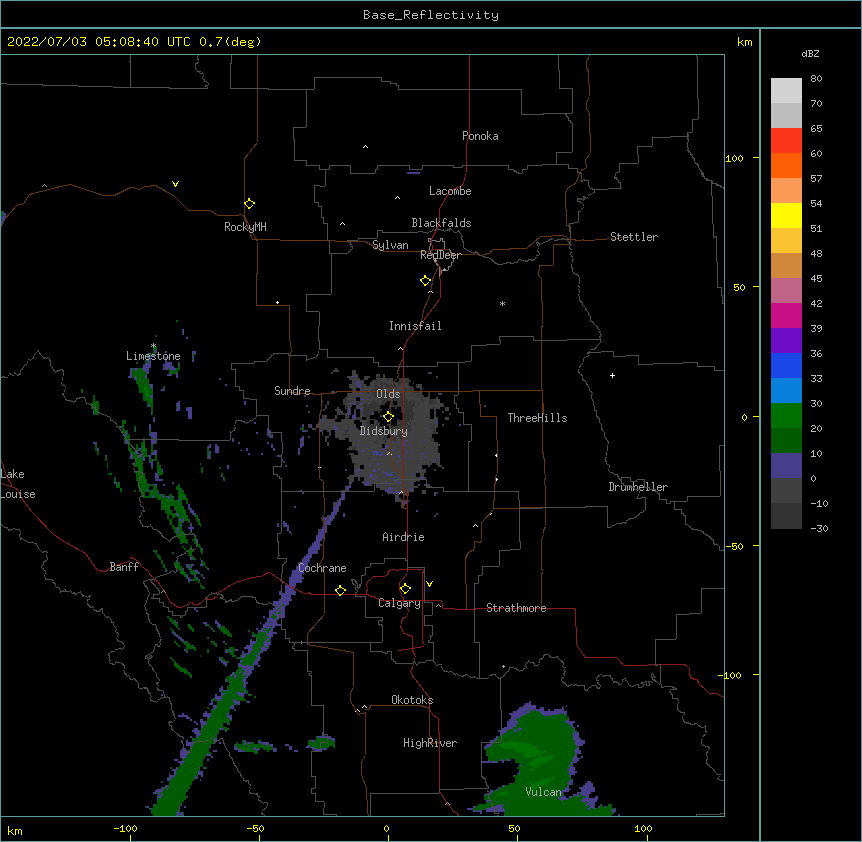Click the Strathmore city label
Image resolution: width=862 pixels, height=842 pixels.
click(516, 608)
